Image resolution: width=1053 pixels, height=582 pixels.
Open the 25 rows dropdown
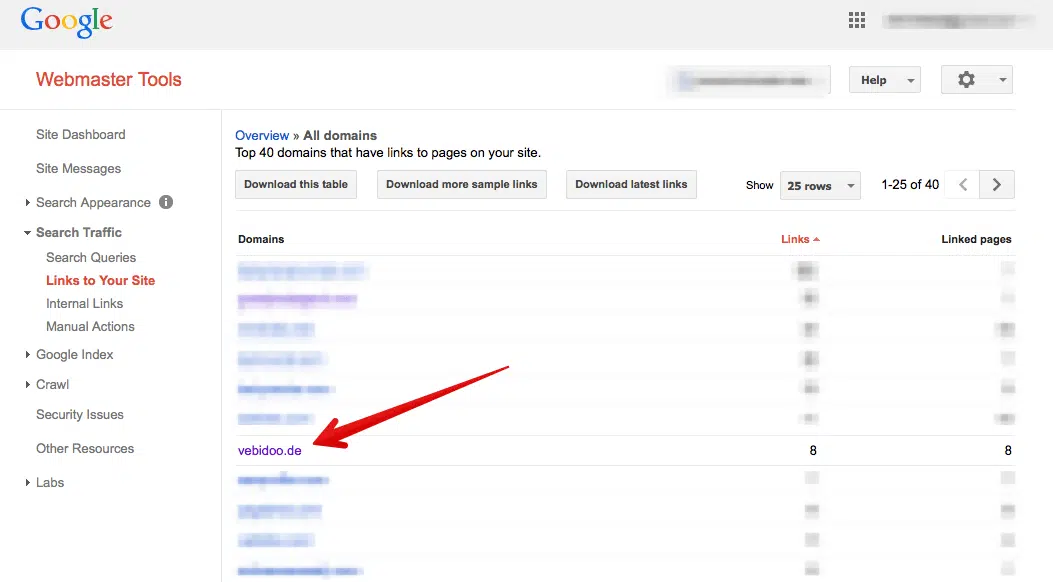pos(820,185)
